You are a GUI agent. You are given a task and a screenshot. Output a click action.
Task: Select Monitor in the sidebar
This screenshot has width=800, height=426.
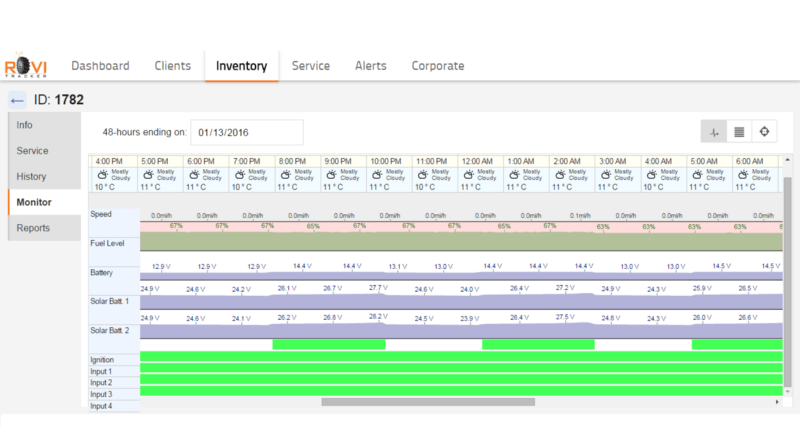click(x=44, y=202)
